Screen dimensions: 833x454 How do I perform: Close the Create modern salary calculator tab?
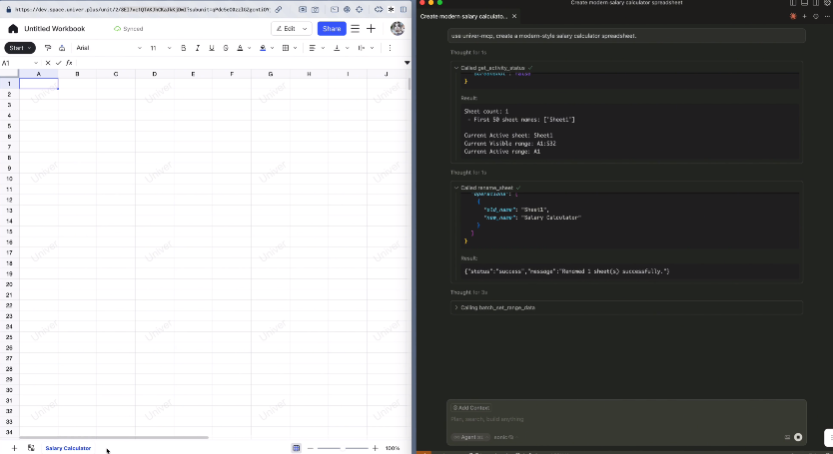tap(514, 16)
